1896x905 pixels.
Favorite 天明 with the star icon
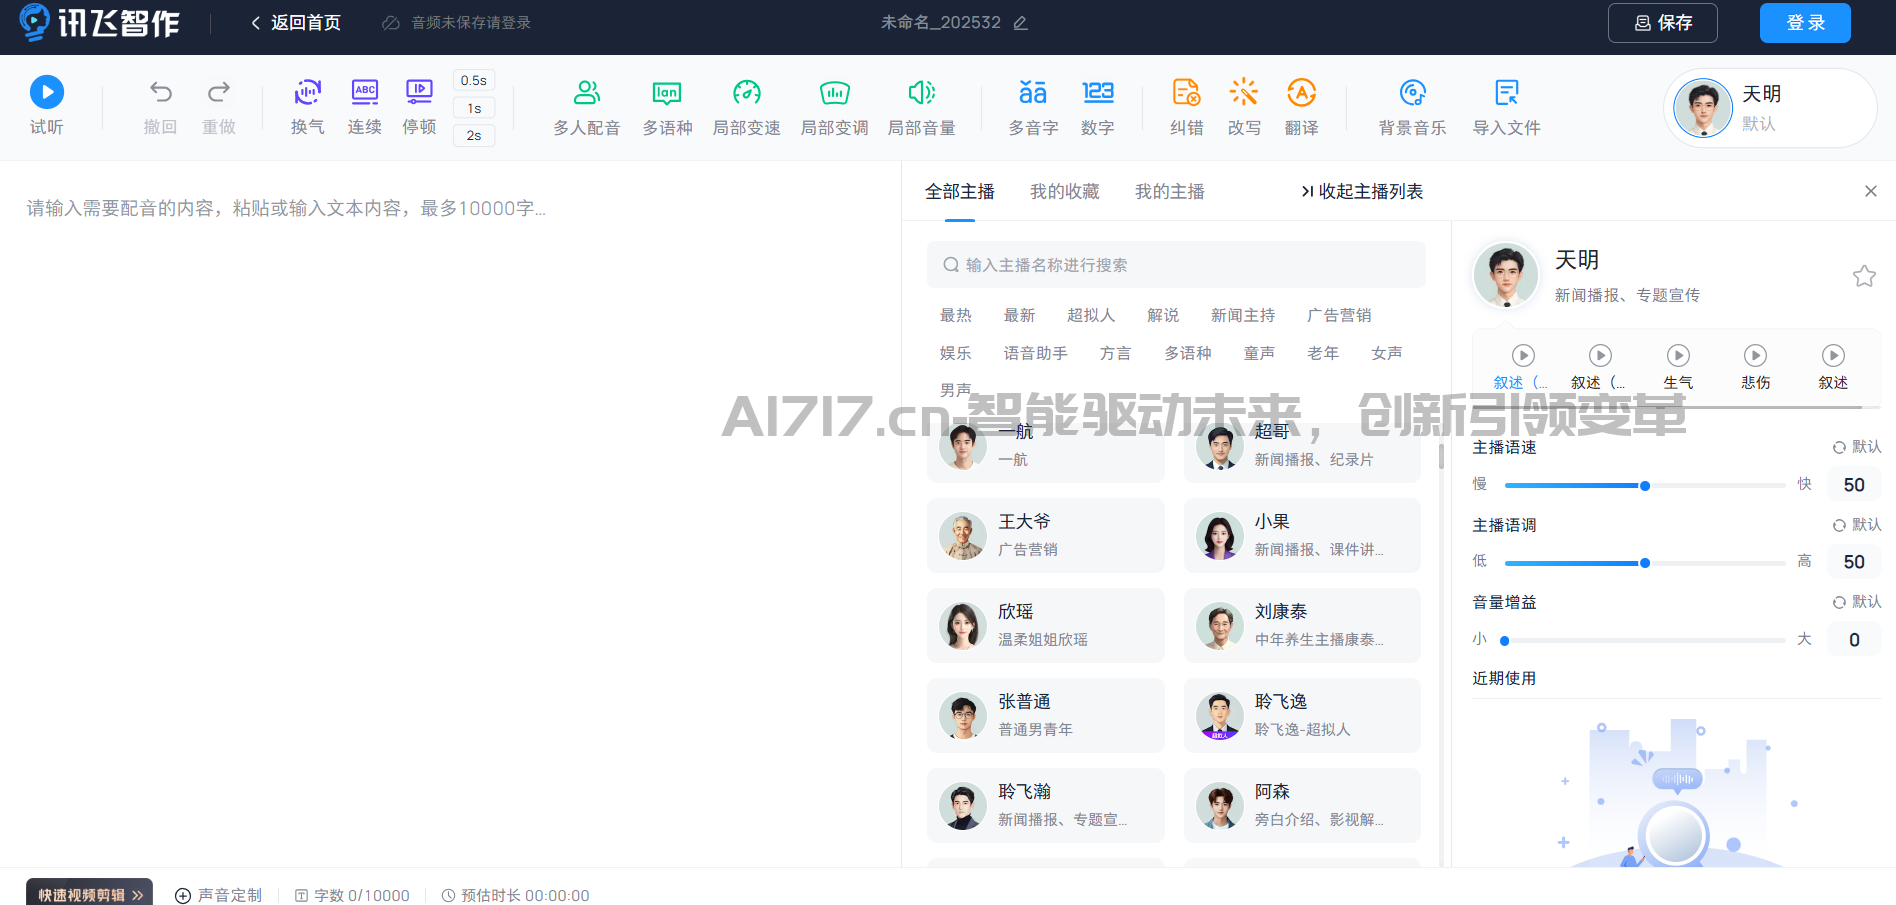coord(1863,276)
